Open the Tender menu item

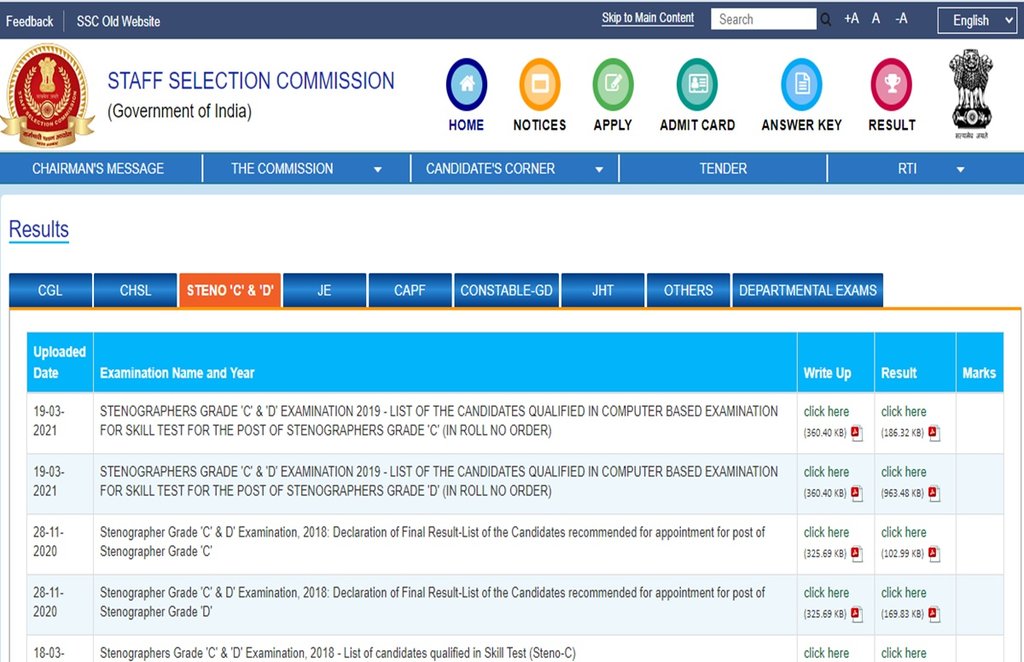[723, 168]
